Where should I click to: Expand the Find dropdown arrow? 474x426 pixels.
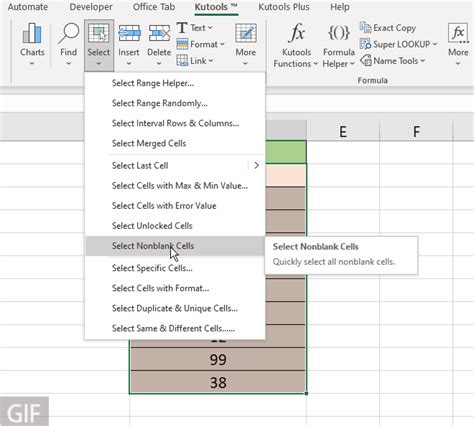point(69,63)
